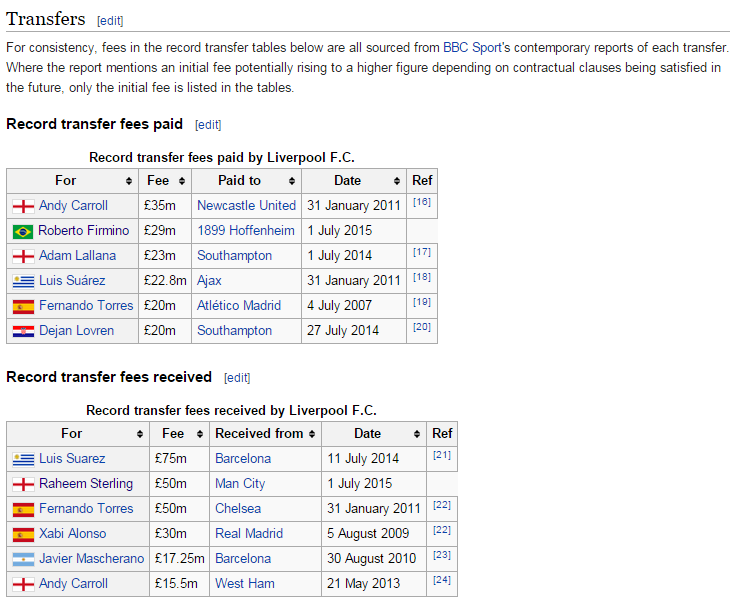Sort paid table by Fee column arrows
Image resolution: width=738 pixels, height=611 pixels.
click(x=182, y=181)
